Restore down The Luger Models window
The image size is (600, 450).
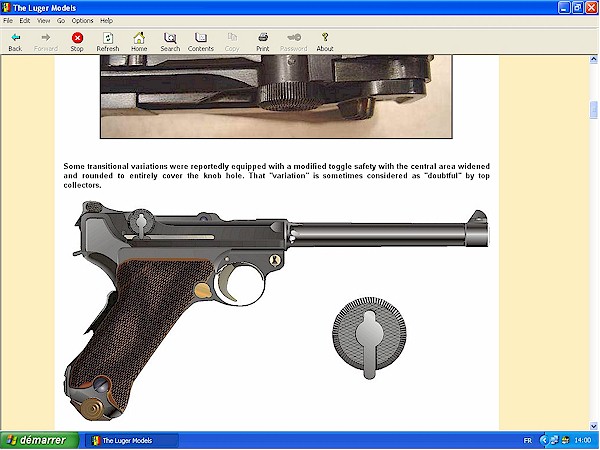coord(578,8)
